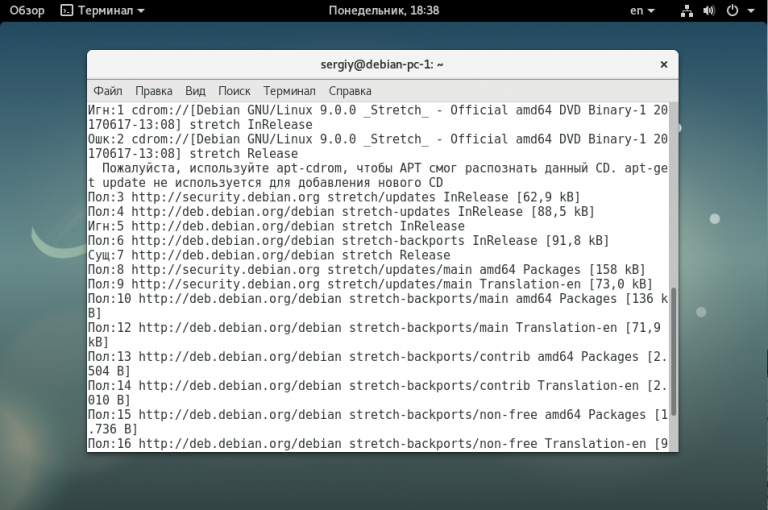Click the terminal icon in top bar
Screen dimensions: 768x510
click(66, 10)
